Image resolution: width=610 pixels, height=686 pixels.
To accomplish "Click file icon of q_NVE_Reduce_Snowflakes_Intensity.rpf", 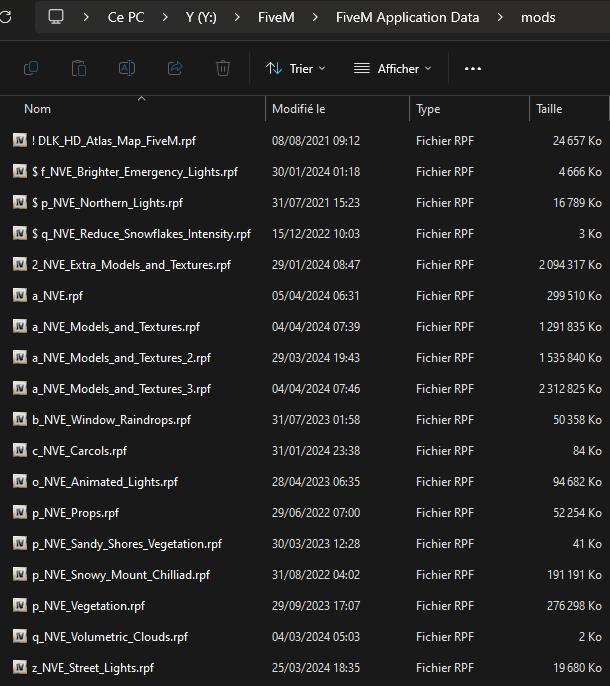I will pyautogui.click(x=20, y=234).
